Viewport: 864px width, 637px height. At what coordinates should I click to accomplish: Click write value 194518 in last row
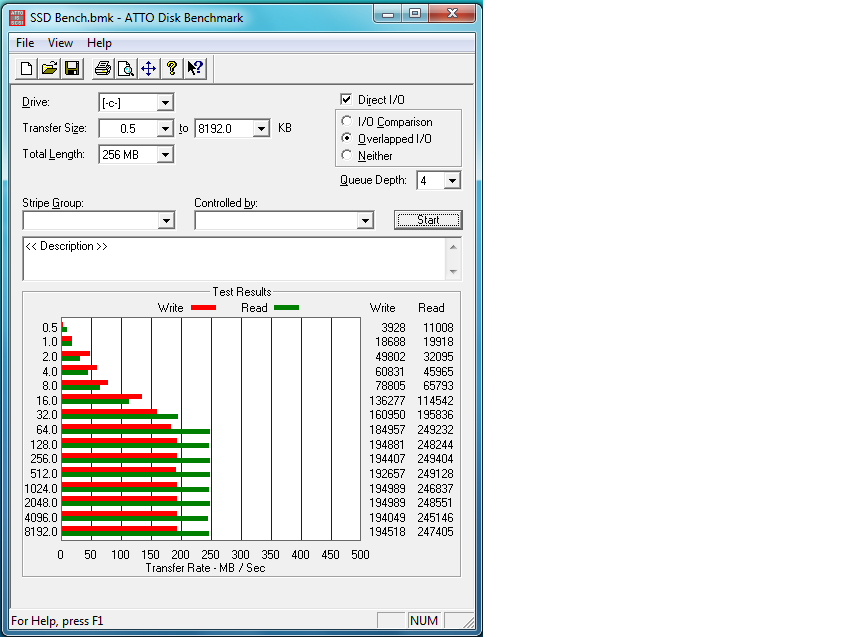click(387, 532)
